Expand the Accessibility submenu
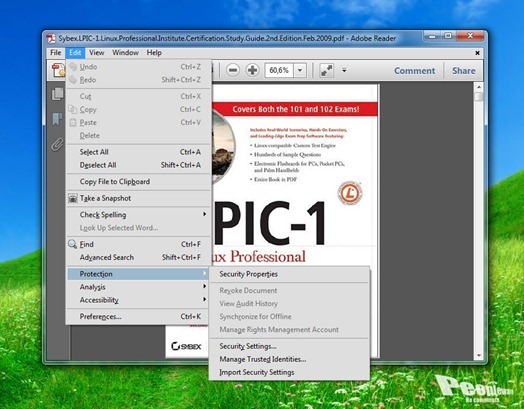Screen dimensions: 524x409 [138, 300]
